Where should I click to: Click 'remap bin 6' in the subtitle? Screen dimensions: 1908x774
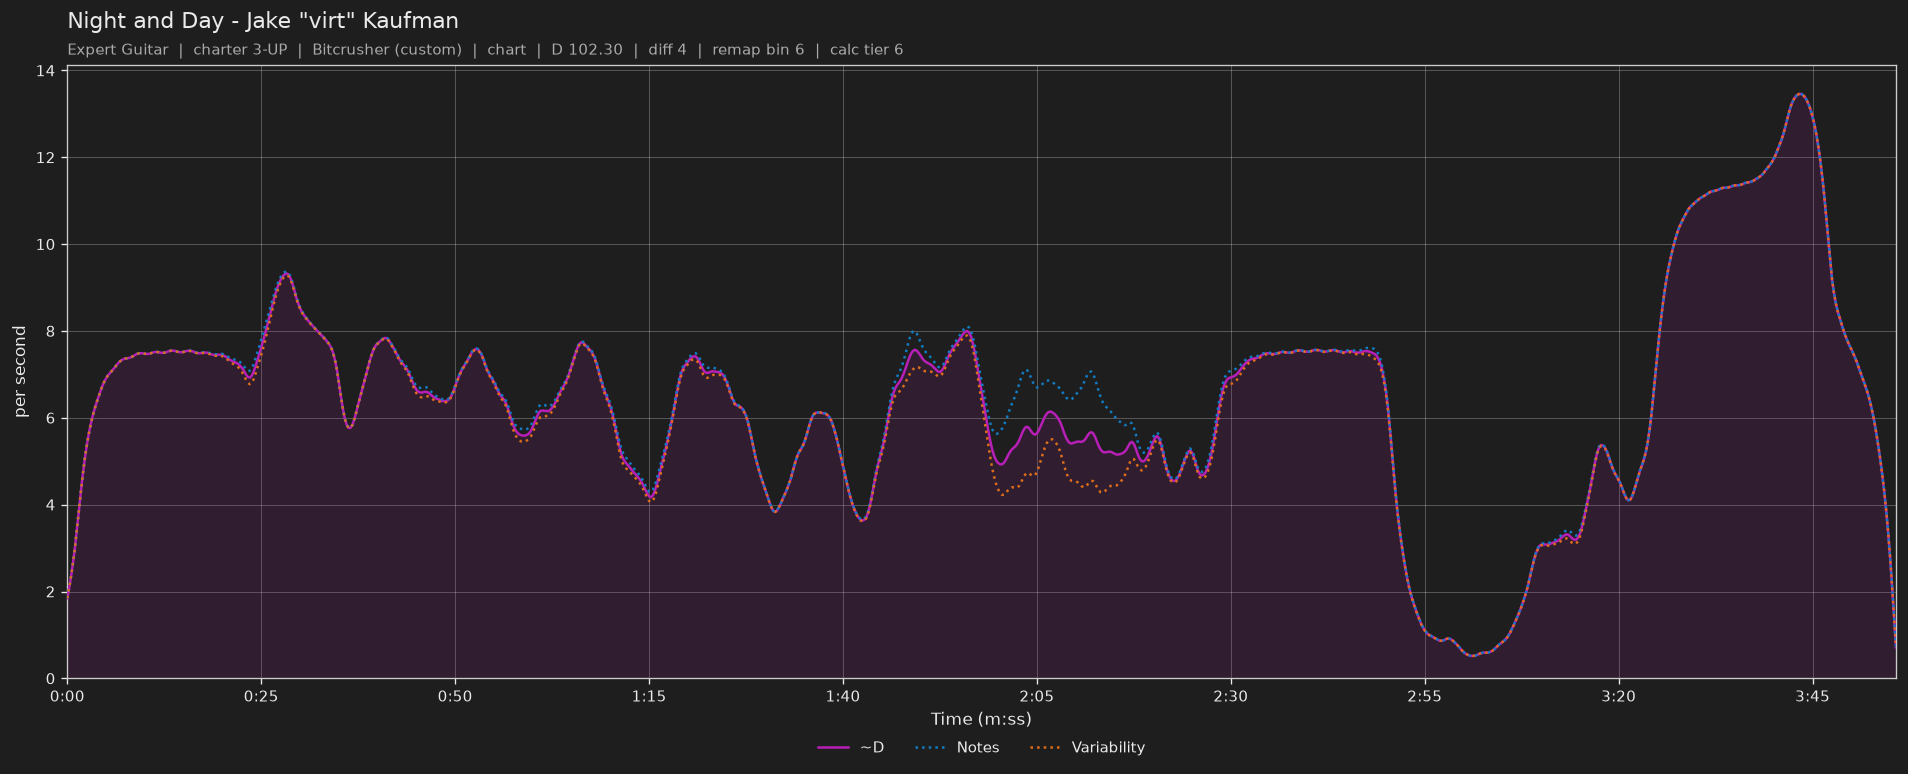[x=758, y=49]
